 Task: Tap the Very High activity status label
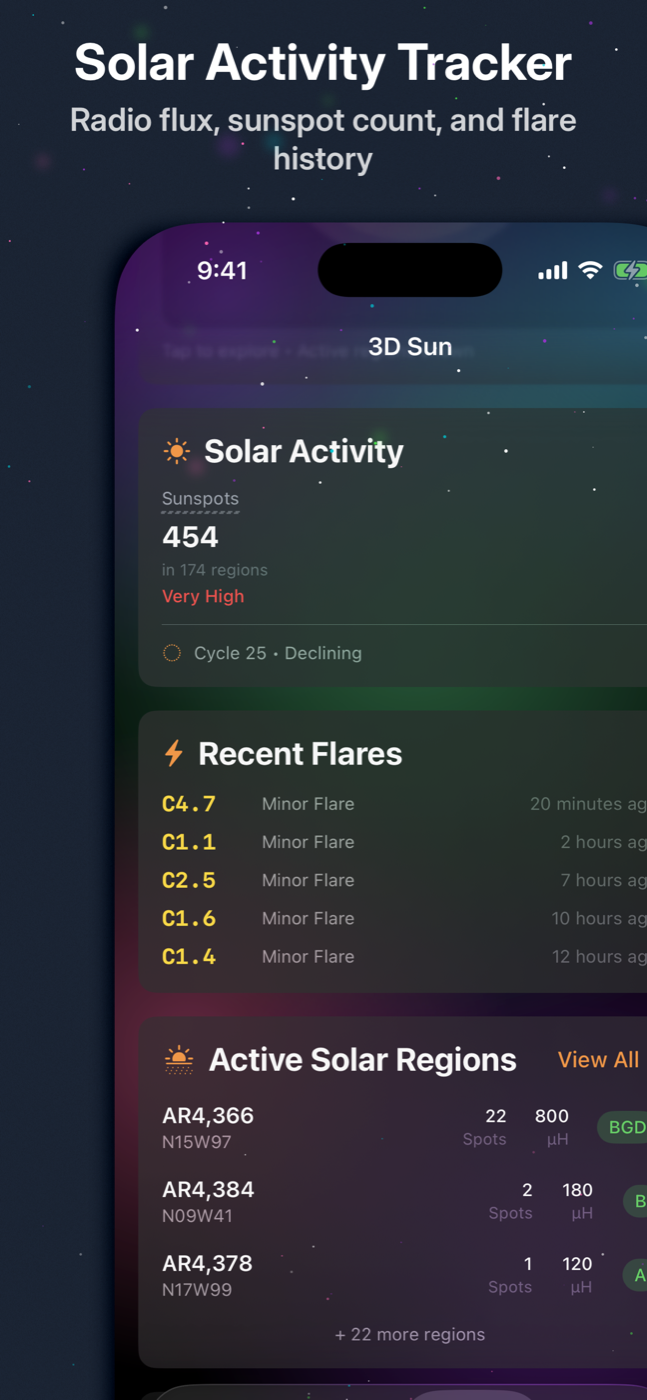(203, 596)
